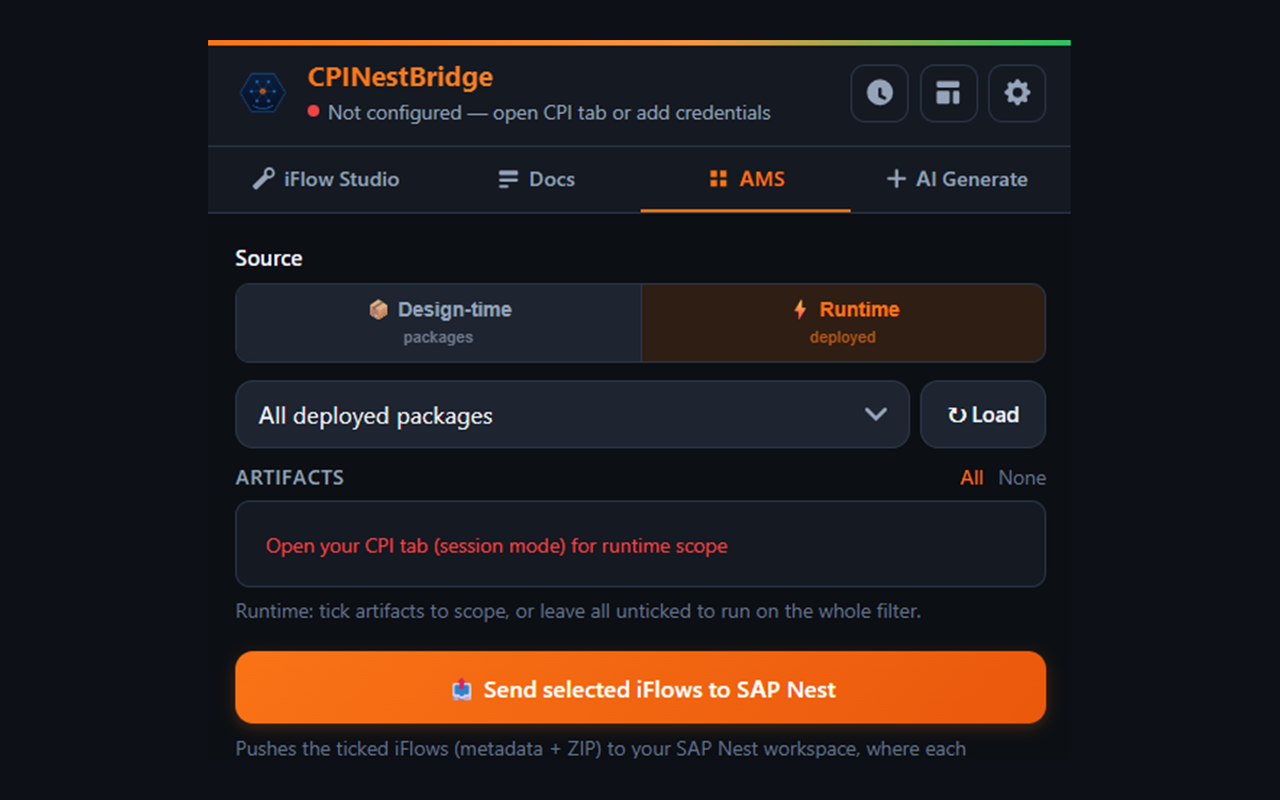Click the CPINestBridge title text

point(400,77)
